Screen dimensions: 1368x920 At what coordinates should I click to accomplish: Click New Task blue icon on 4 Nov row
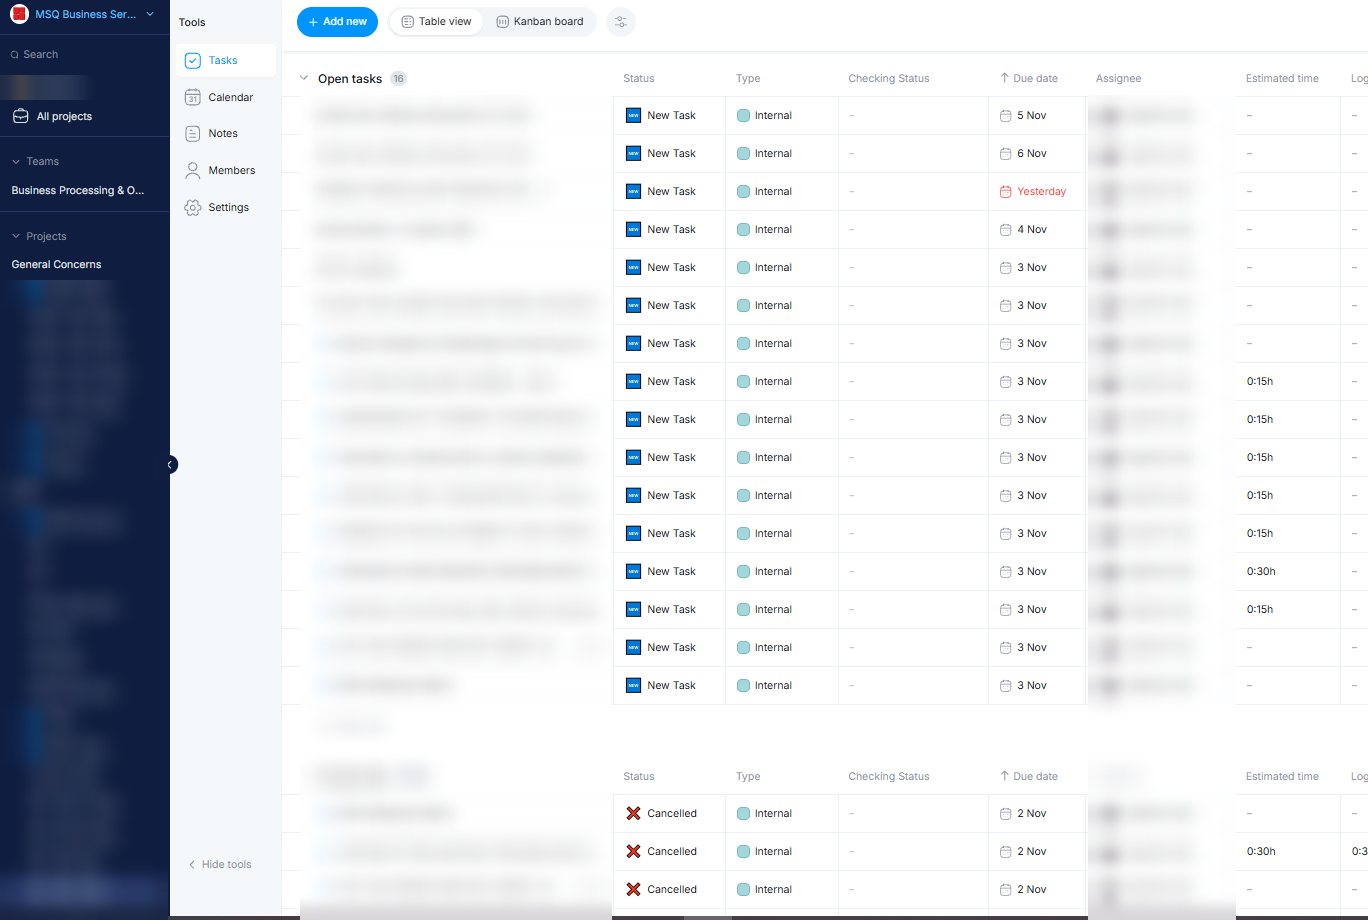633,229
